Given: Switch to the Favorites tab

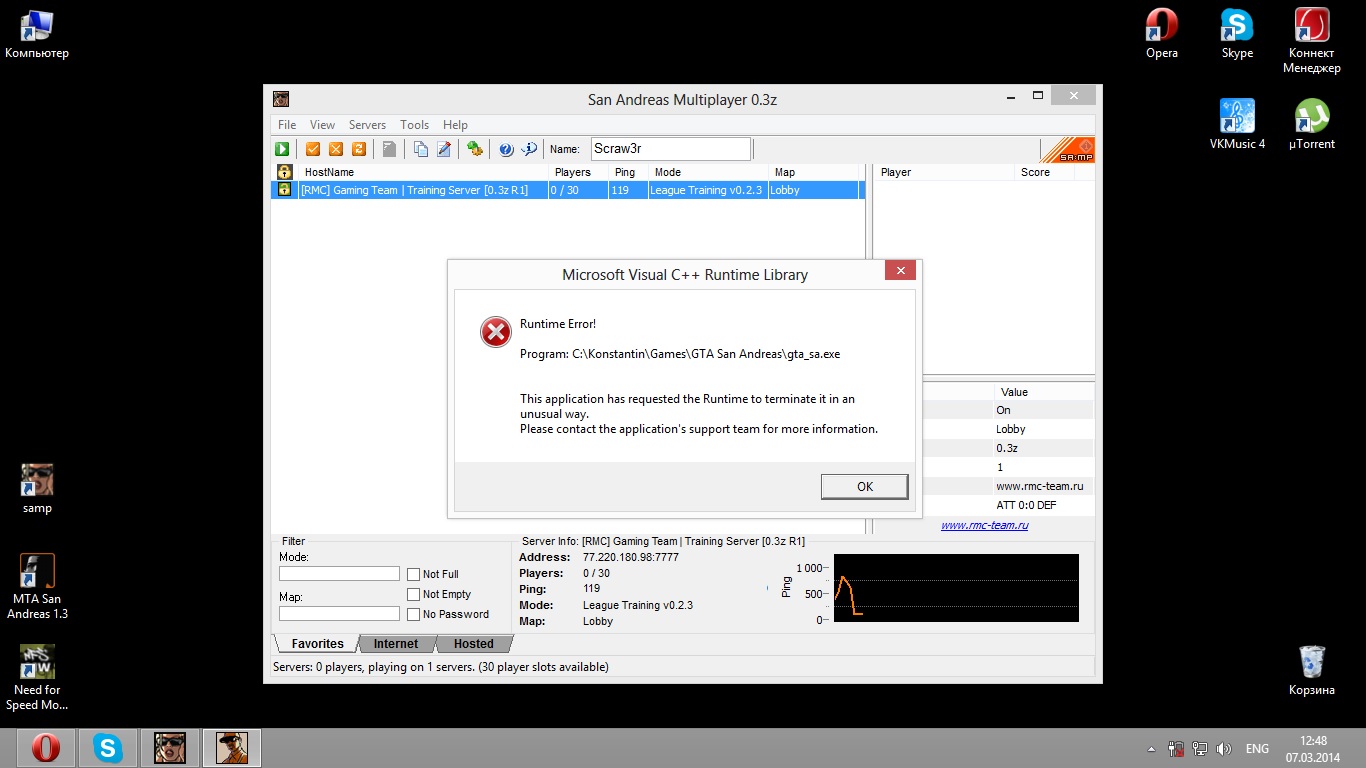Looking at the screenshot, I should pyautogui.click(x=317, y=644).
